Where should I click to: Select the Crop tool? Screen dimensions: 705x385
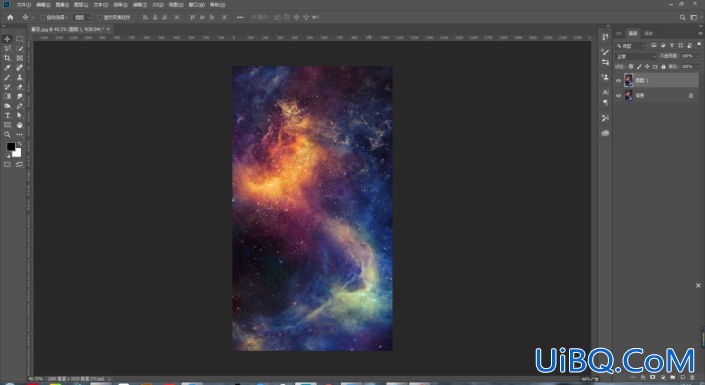pos(7,58)
